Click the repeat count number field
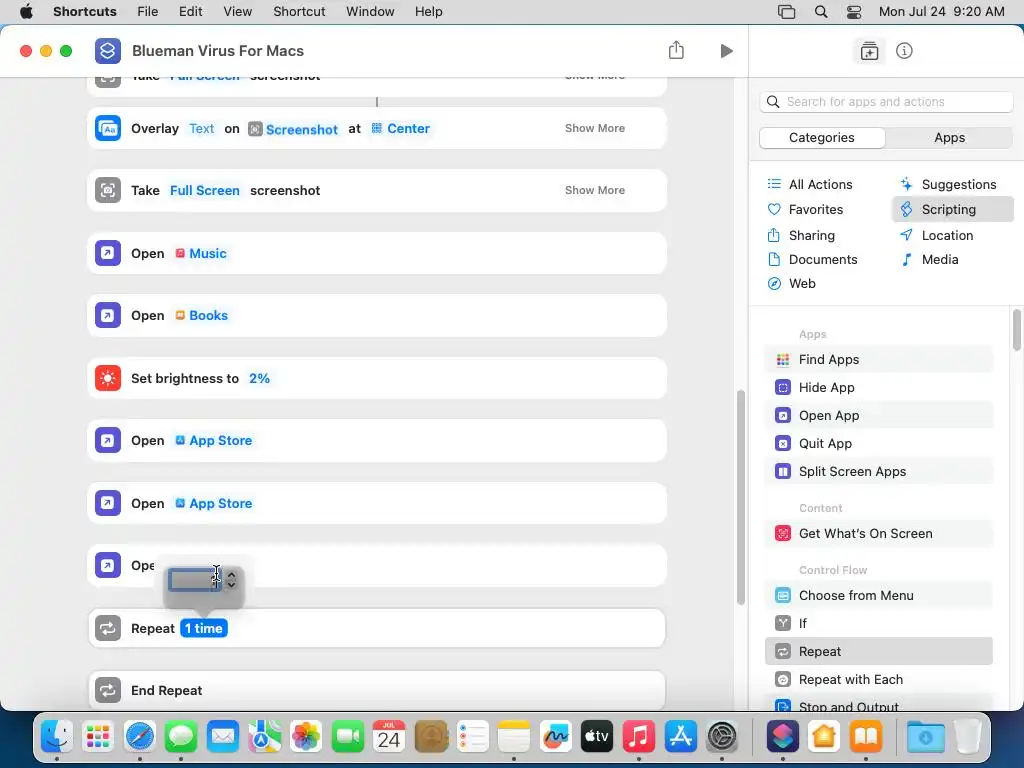This screenshot has width=1024, height=768. pos(195,580)
